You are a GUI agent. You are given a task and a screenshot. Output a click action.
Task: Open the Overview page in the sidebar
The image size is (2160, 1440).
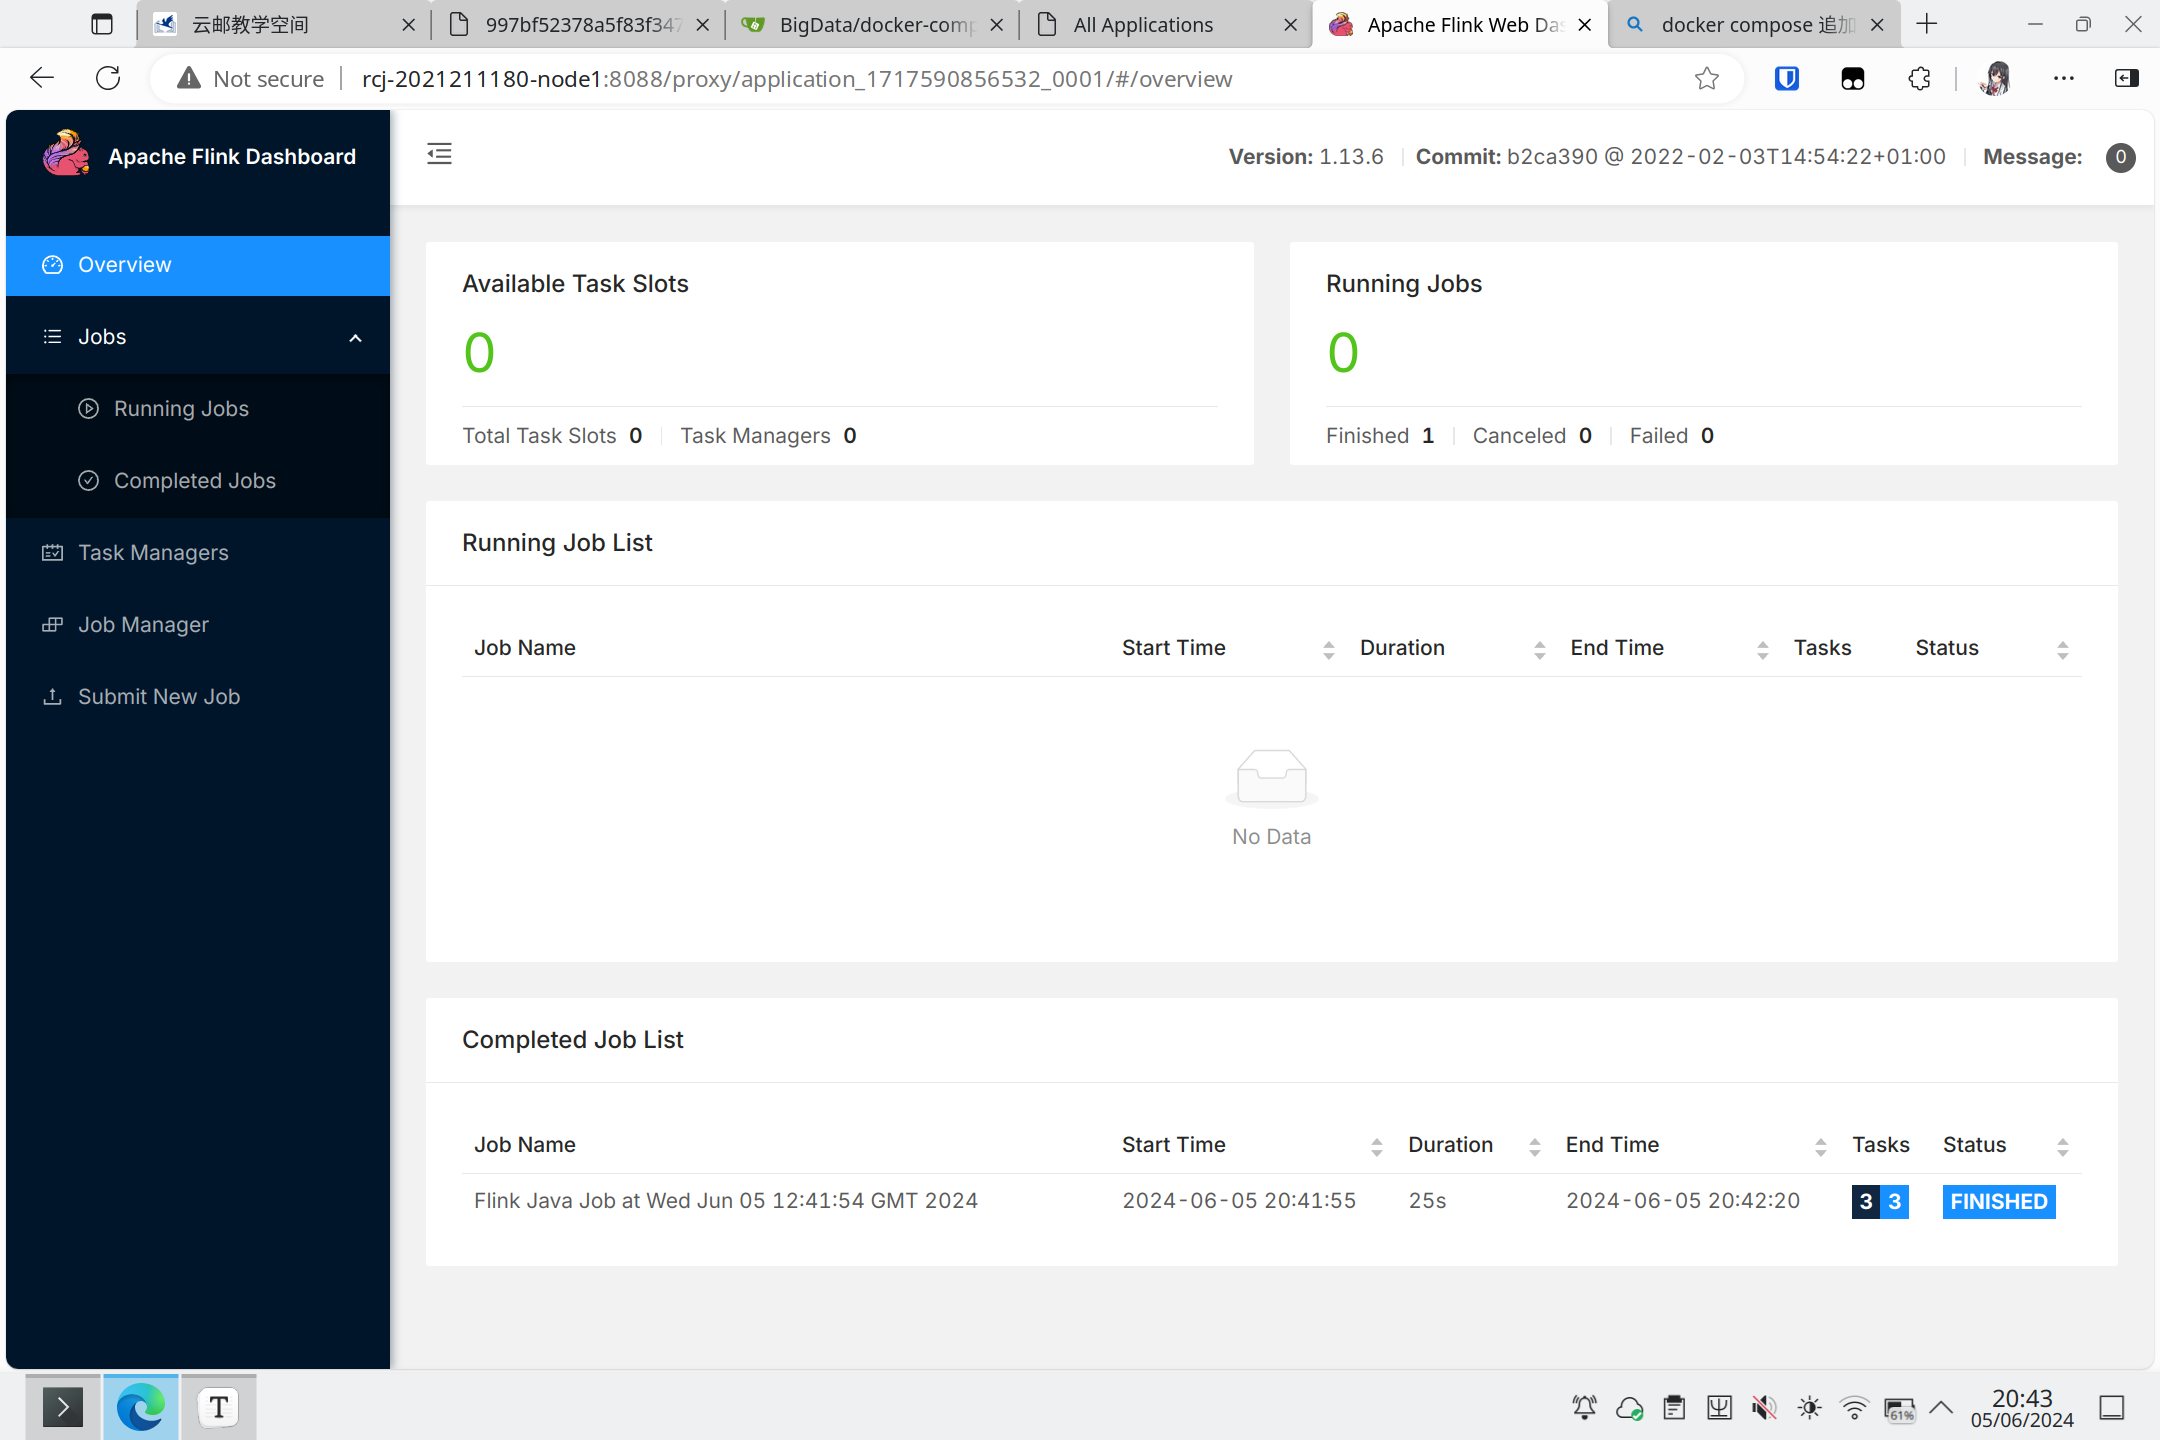198,265
